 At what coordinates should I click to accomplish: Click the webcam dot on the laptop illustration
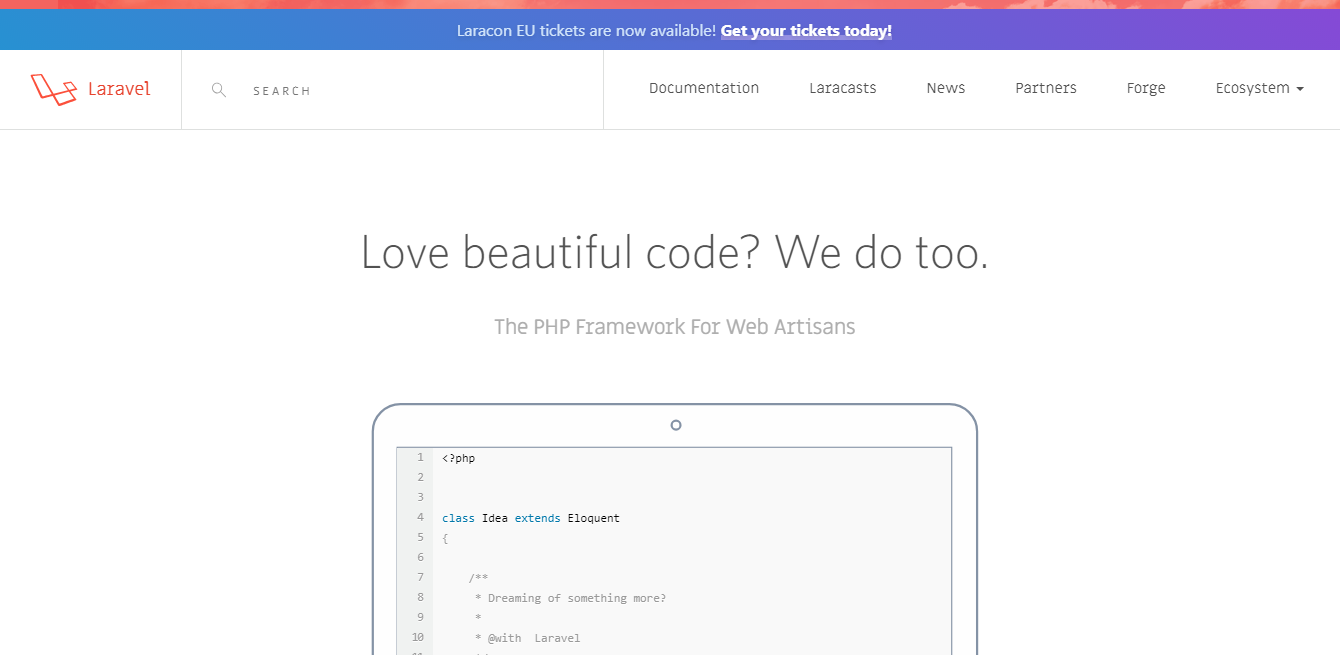point(676,425)
